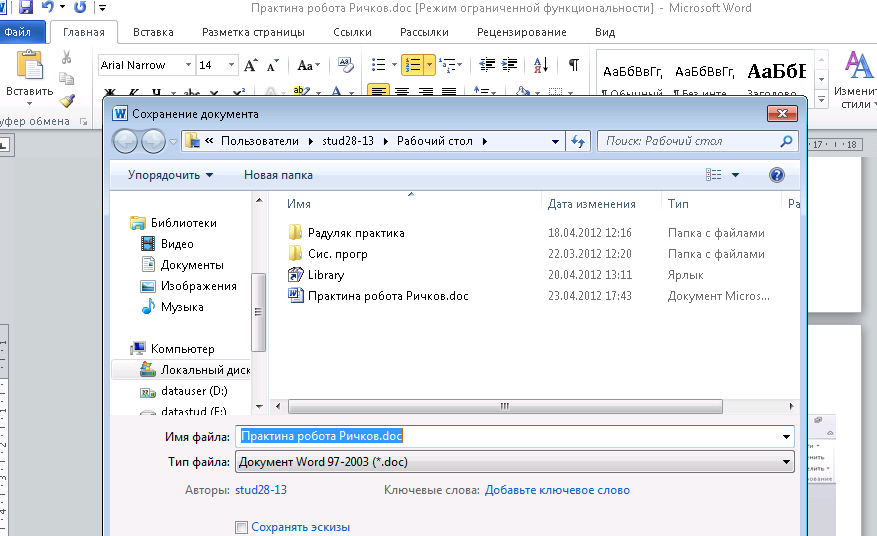Screen dimensions: 877x536
Task: Click the blue Help question mark icon
Action: point(777,175)
